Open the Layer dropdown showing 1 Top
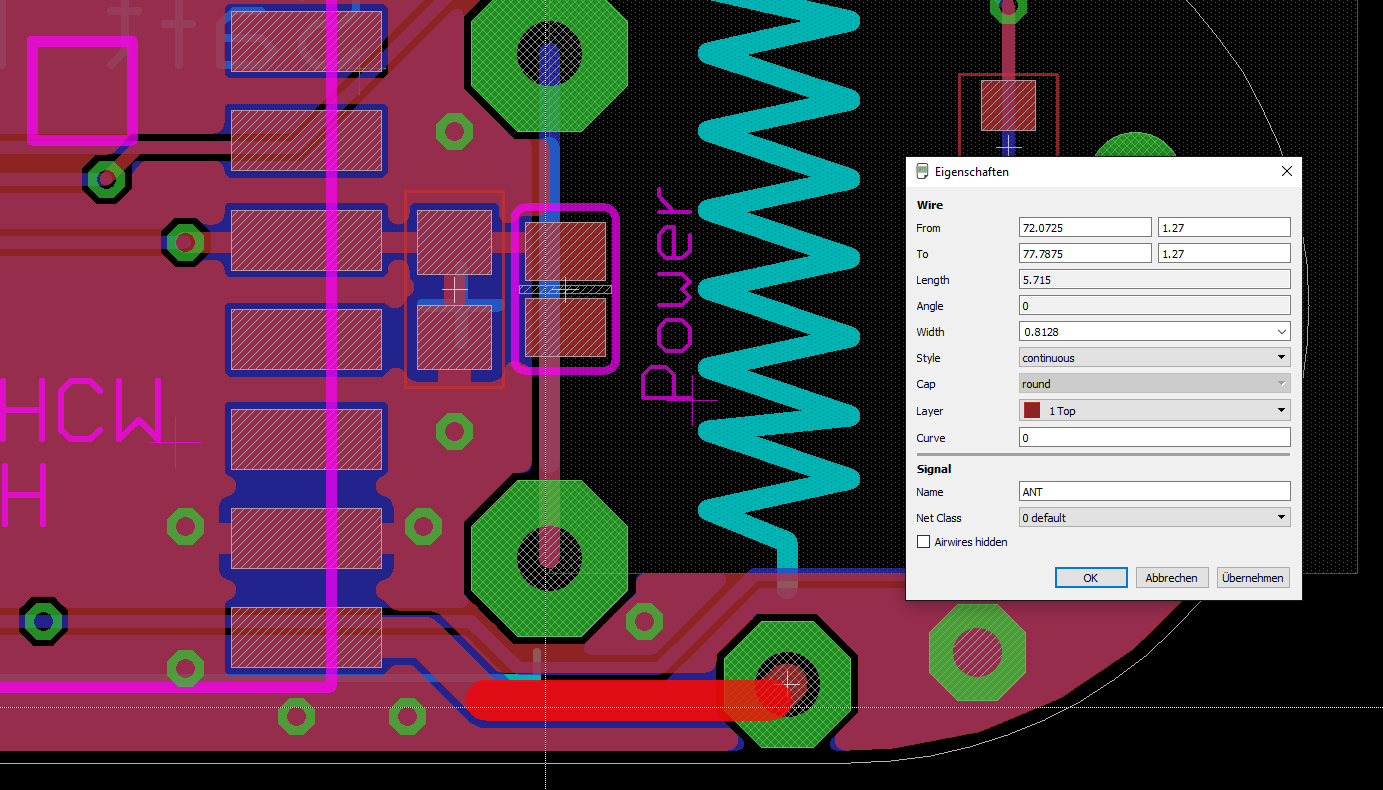 tap(1155, 411)
